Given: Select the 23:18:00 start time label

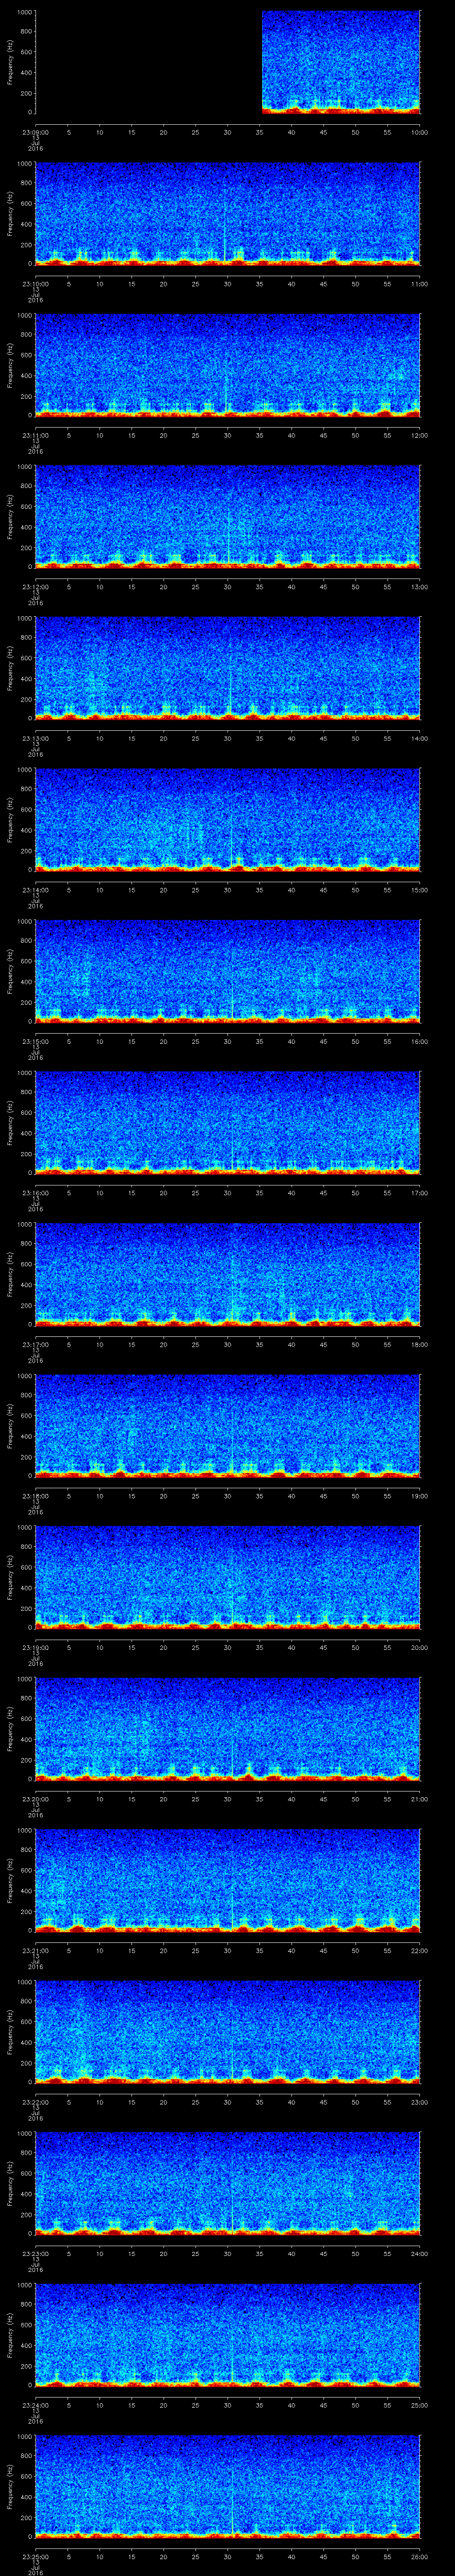Looking at the screenshot, I should click(x=36, y=1495).
